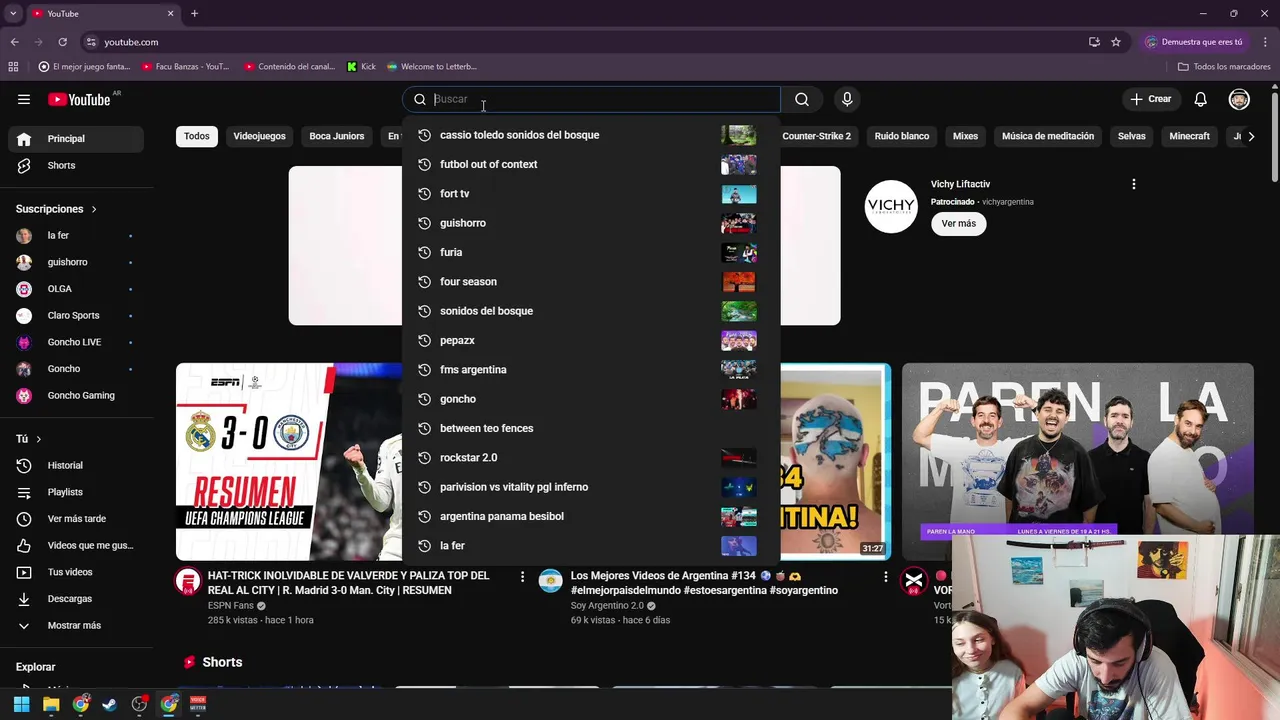1280x720 pixels.
Task: Show more chips with right arrow
Action: click(x=1251, y=136)
